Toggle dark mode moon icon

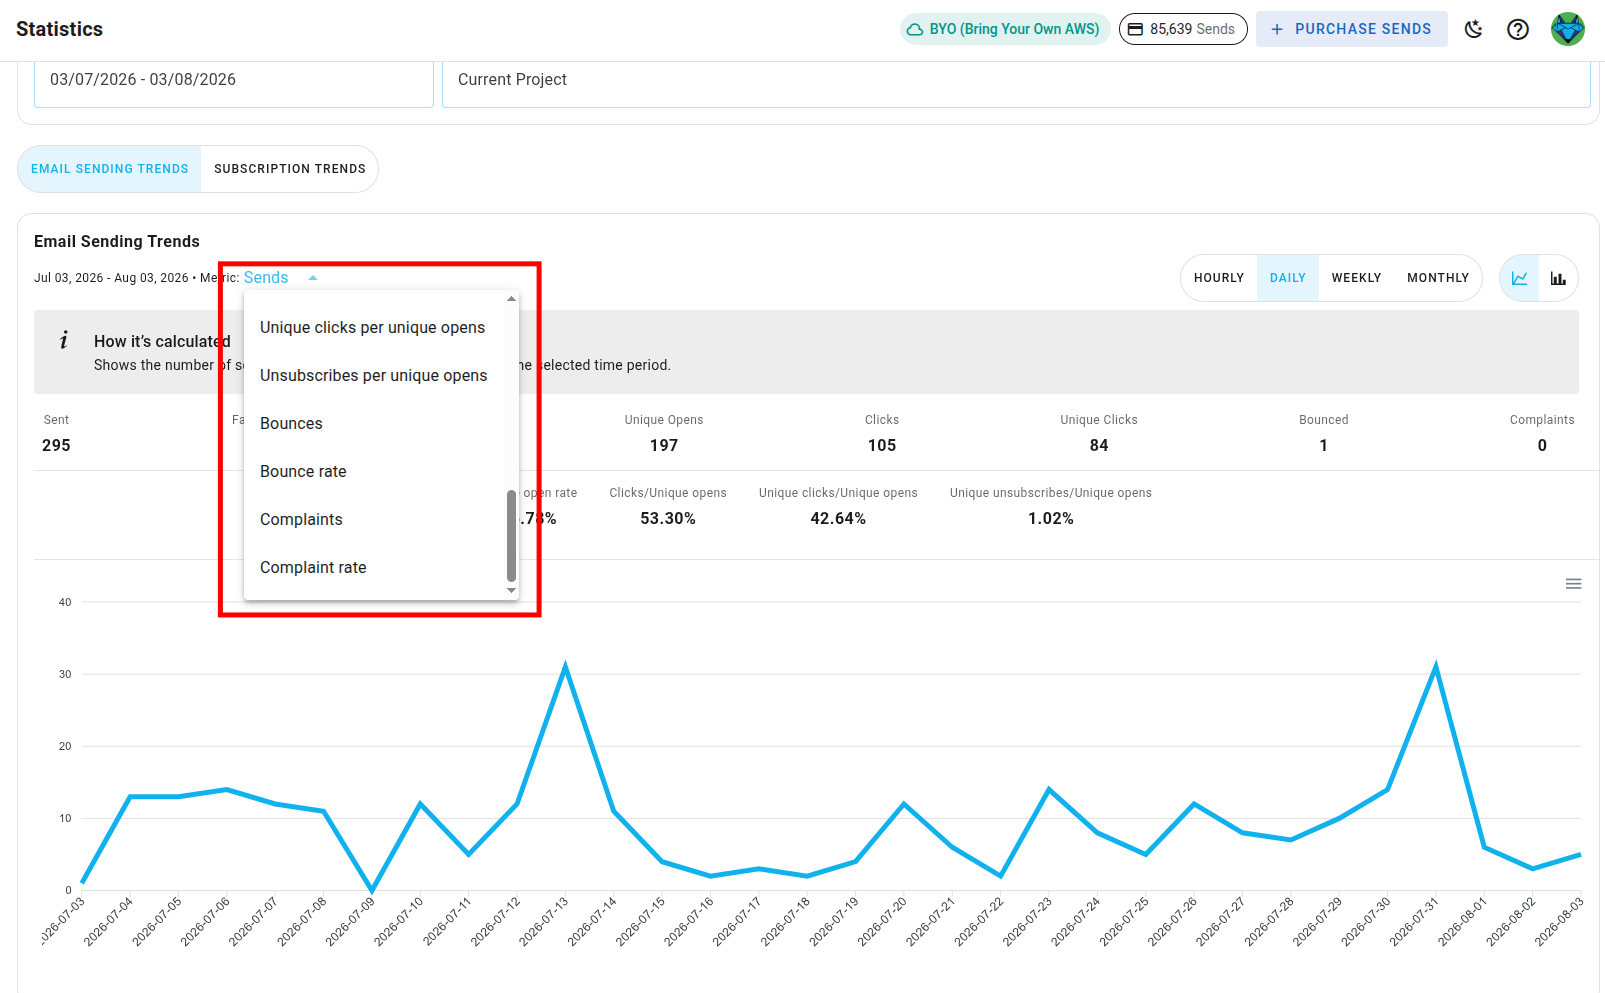tap(1473, 29)
